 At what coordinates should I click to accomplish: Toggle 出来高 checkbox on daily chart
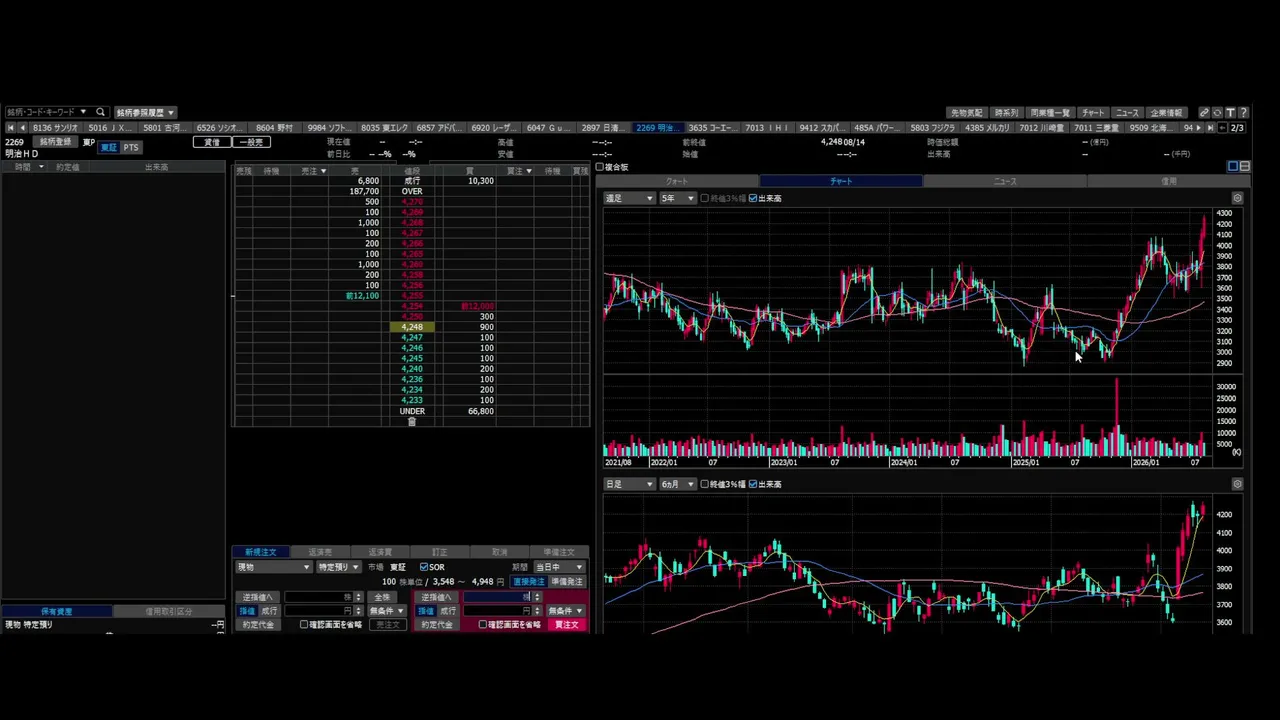[x=753, y=484]
